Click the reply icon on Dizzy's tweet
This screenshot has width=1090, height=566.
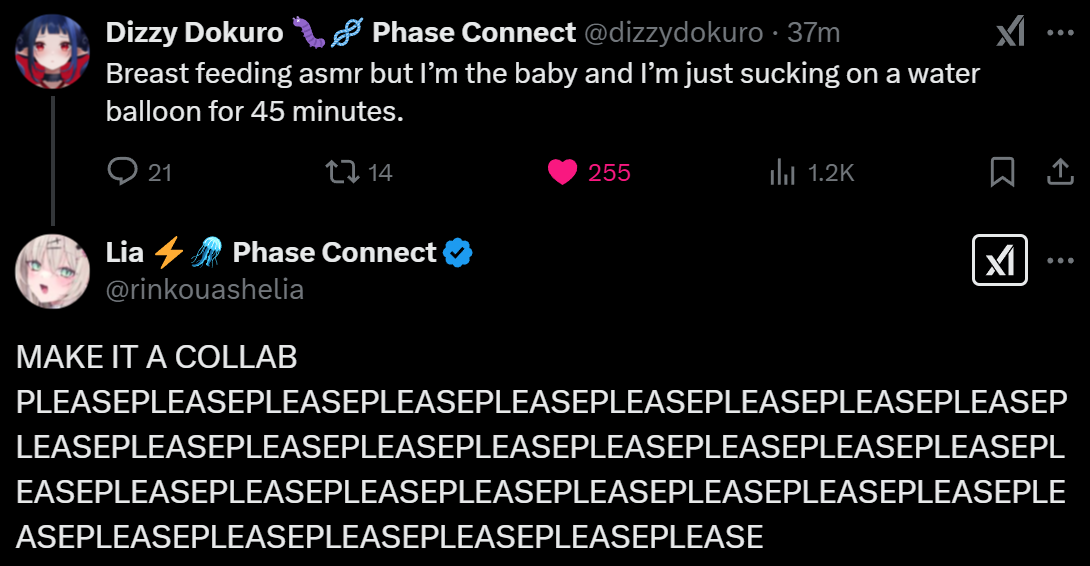[x=123, y=172]
